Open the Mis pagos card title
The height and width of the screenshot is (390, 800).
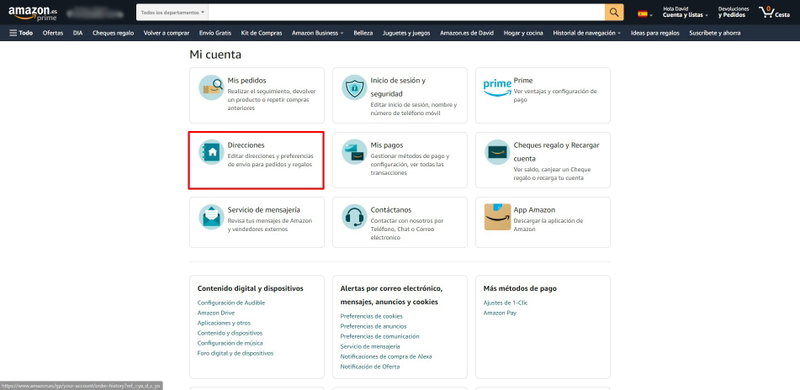point(387,145)
